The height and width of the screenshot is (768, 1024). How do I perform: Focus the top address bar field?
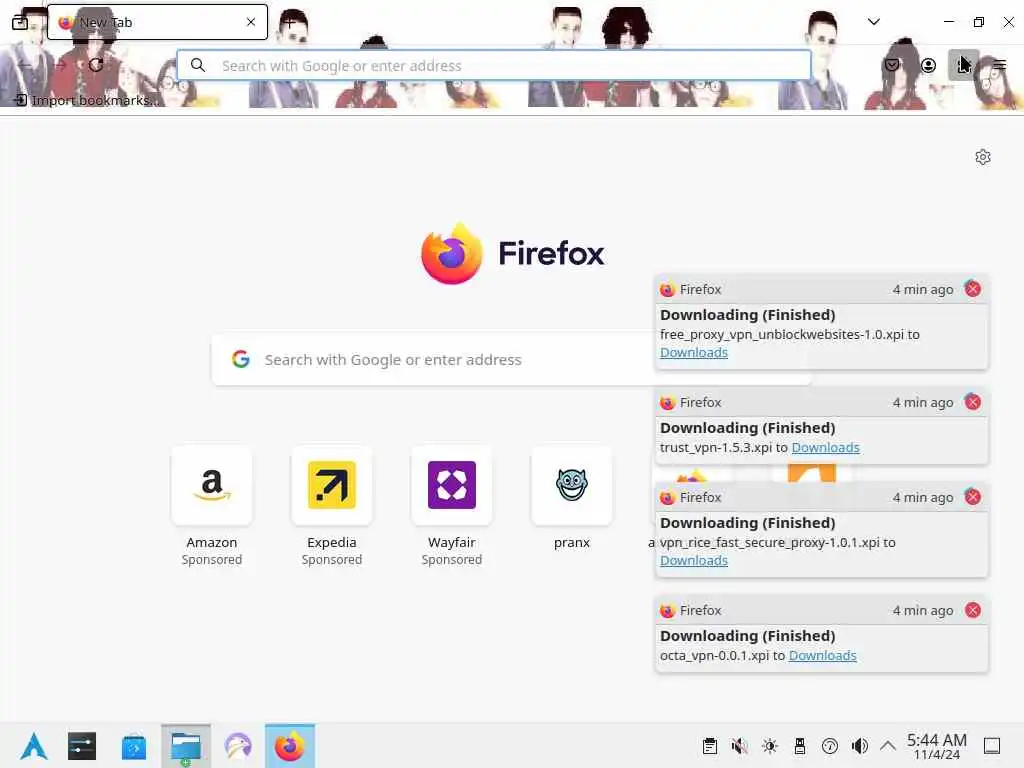[494, 65]
